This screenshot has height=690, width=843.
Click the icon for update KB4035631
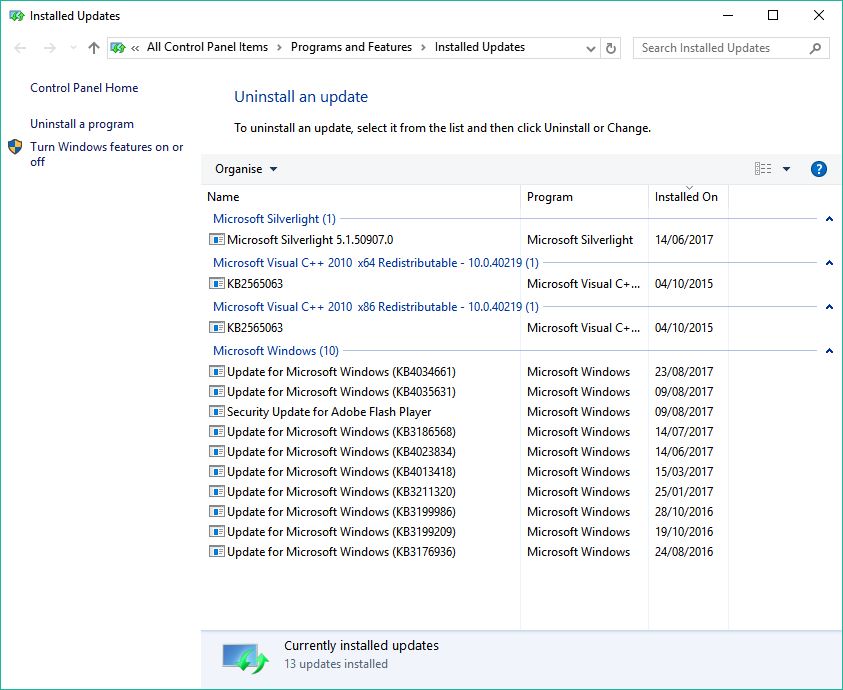pos(216,392)
